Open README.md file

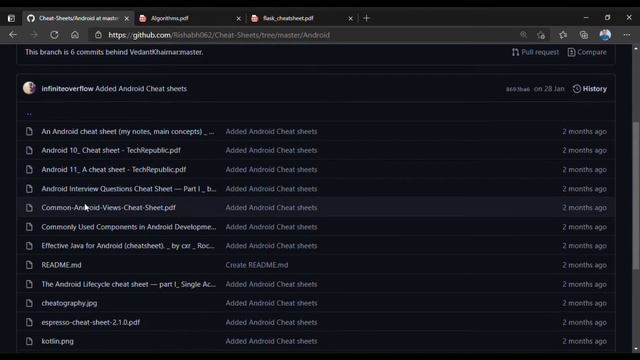click(61, 265)
